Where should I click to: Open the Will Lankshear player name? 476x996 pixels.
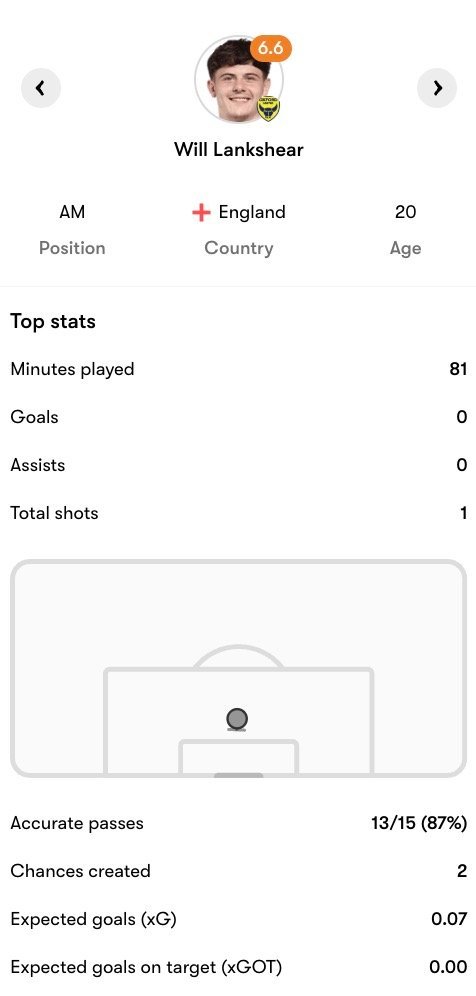(239, 150)
